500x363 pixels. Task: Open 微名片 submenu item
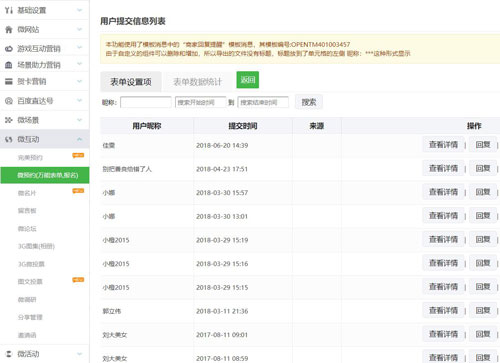pos(27,193)
